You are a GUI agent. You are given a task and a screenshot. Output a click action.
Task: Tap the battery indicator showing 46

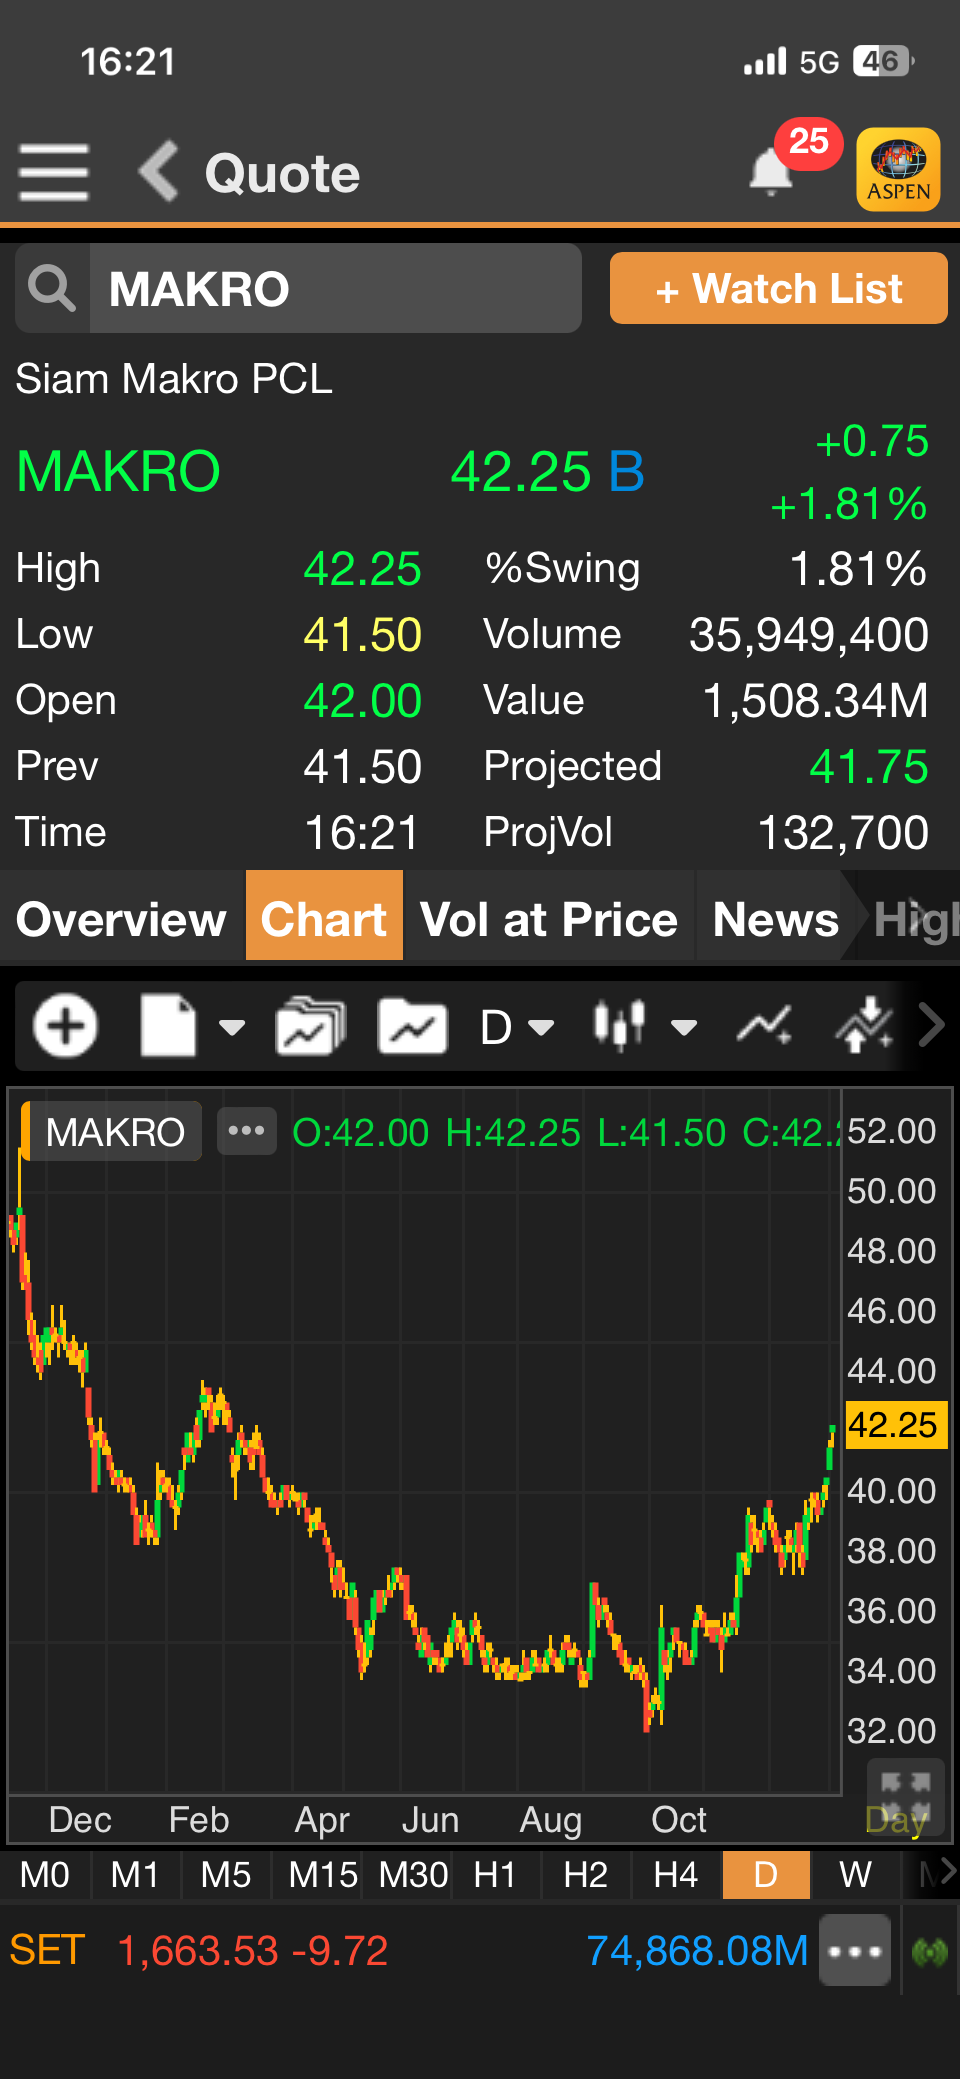(883, 62)
